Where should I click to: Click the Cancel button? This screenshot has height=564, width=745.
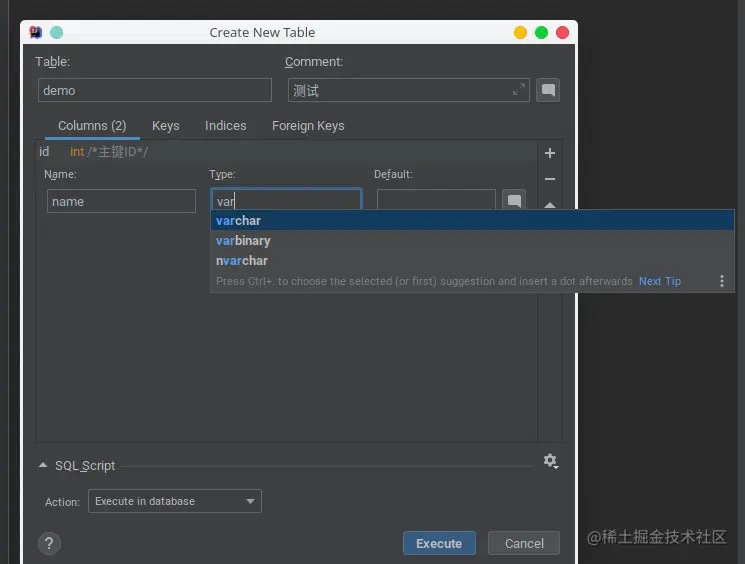pos(524,543)
